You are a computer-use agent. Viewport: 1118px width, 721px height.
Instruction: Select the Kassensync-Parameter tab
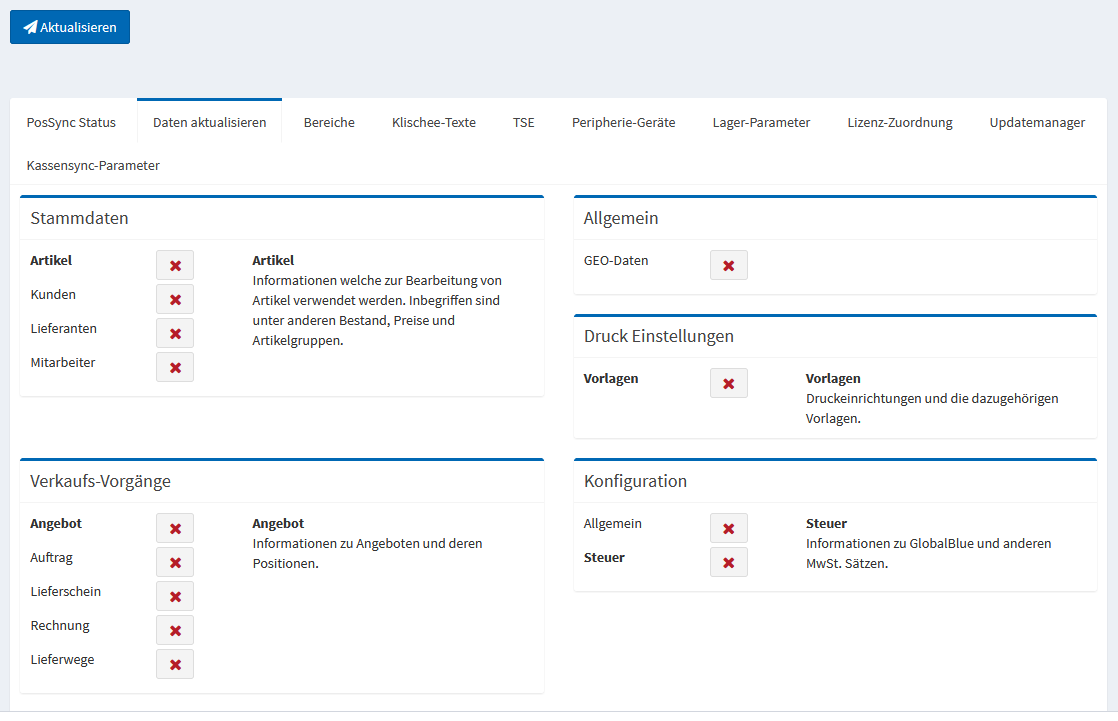point(93,165)
